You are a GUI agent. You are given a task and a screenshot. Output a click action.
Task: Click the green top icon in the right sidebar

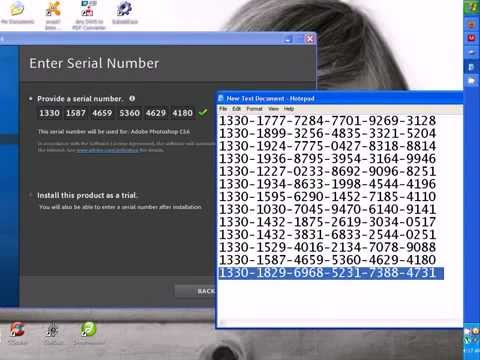[471, 7]
